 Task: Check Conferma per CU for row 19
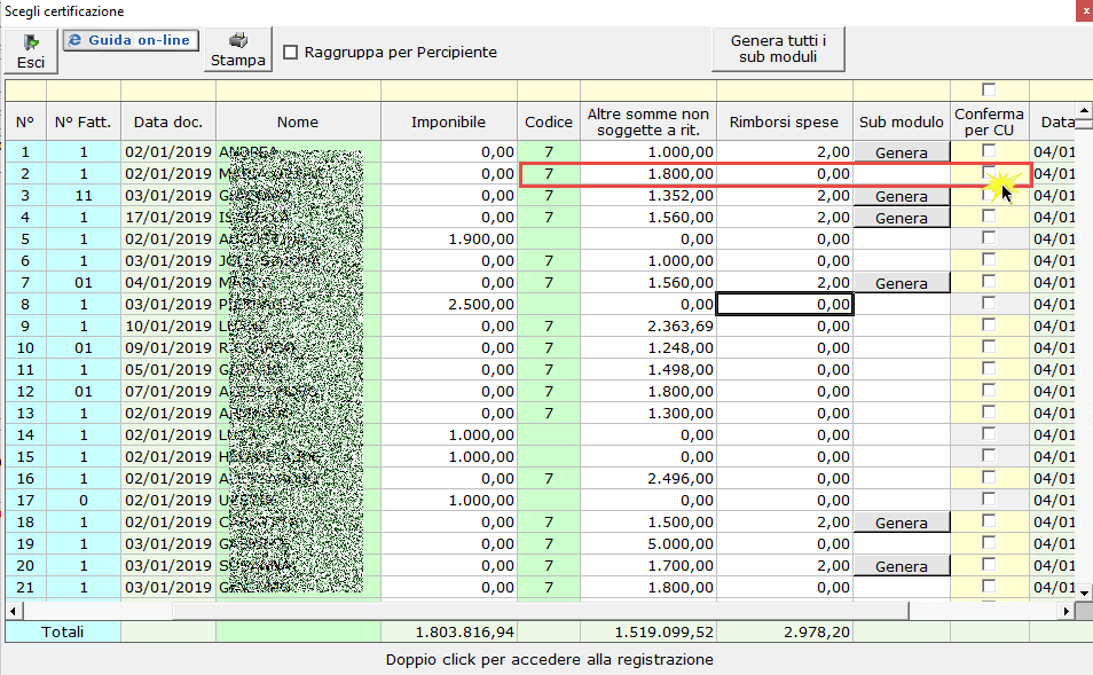click(988, 542)
